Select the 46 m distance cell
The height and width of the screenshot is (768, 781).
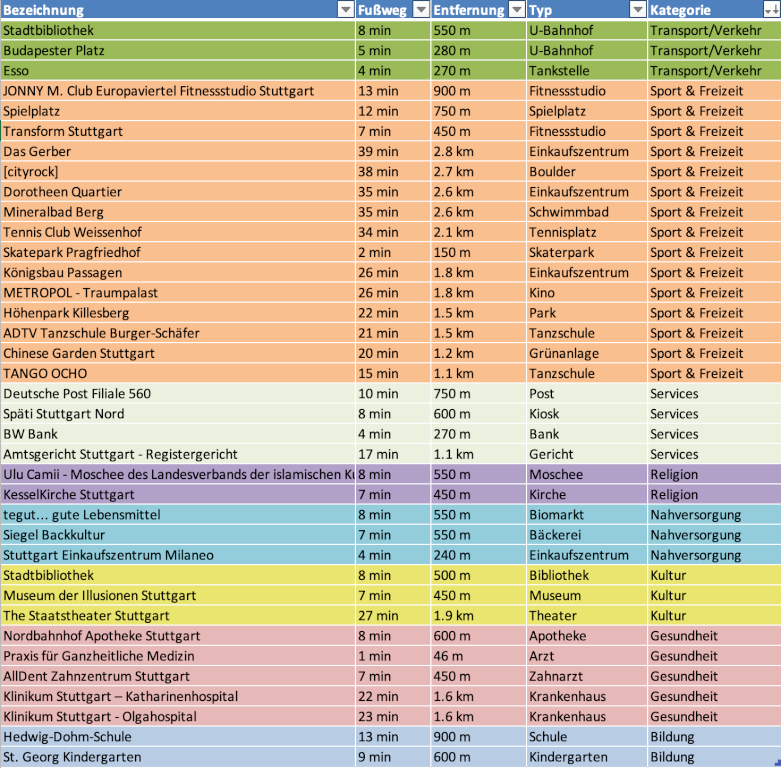coord(478,655)
